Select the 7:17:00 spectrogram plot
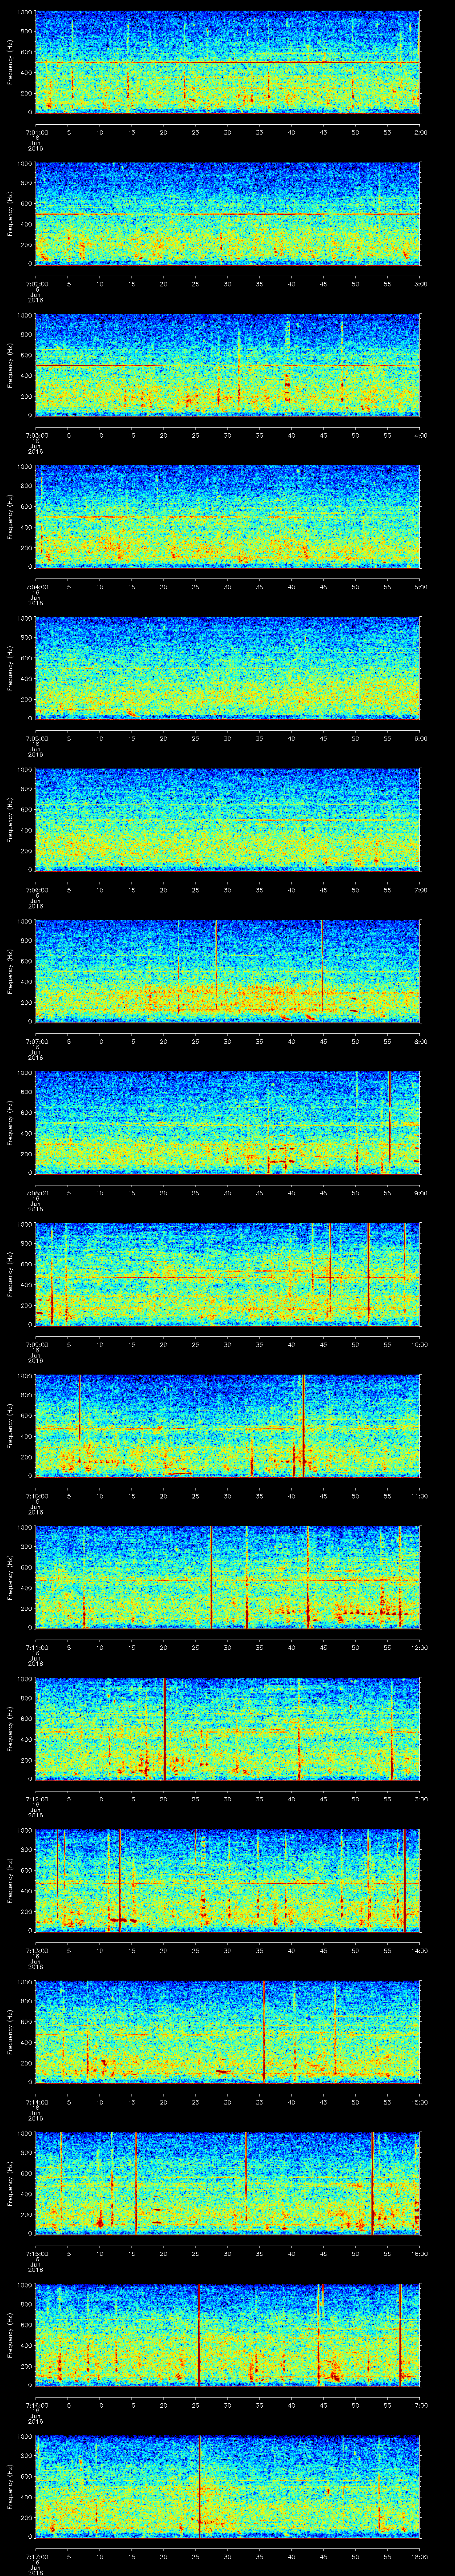The image size is (455, 2576). (228, 2488)
